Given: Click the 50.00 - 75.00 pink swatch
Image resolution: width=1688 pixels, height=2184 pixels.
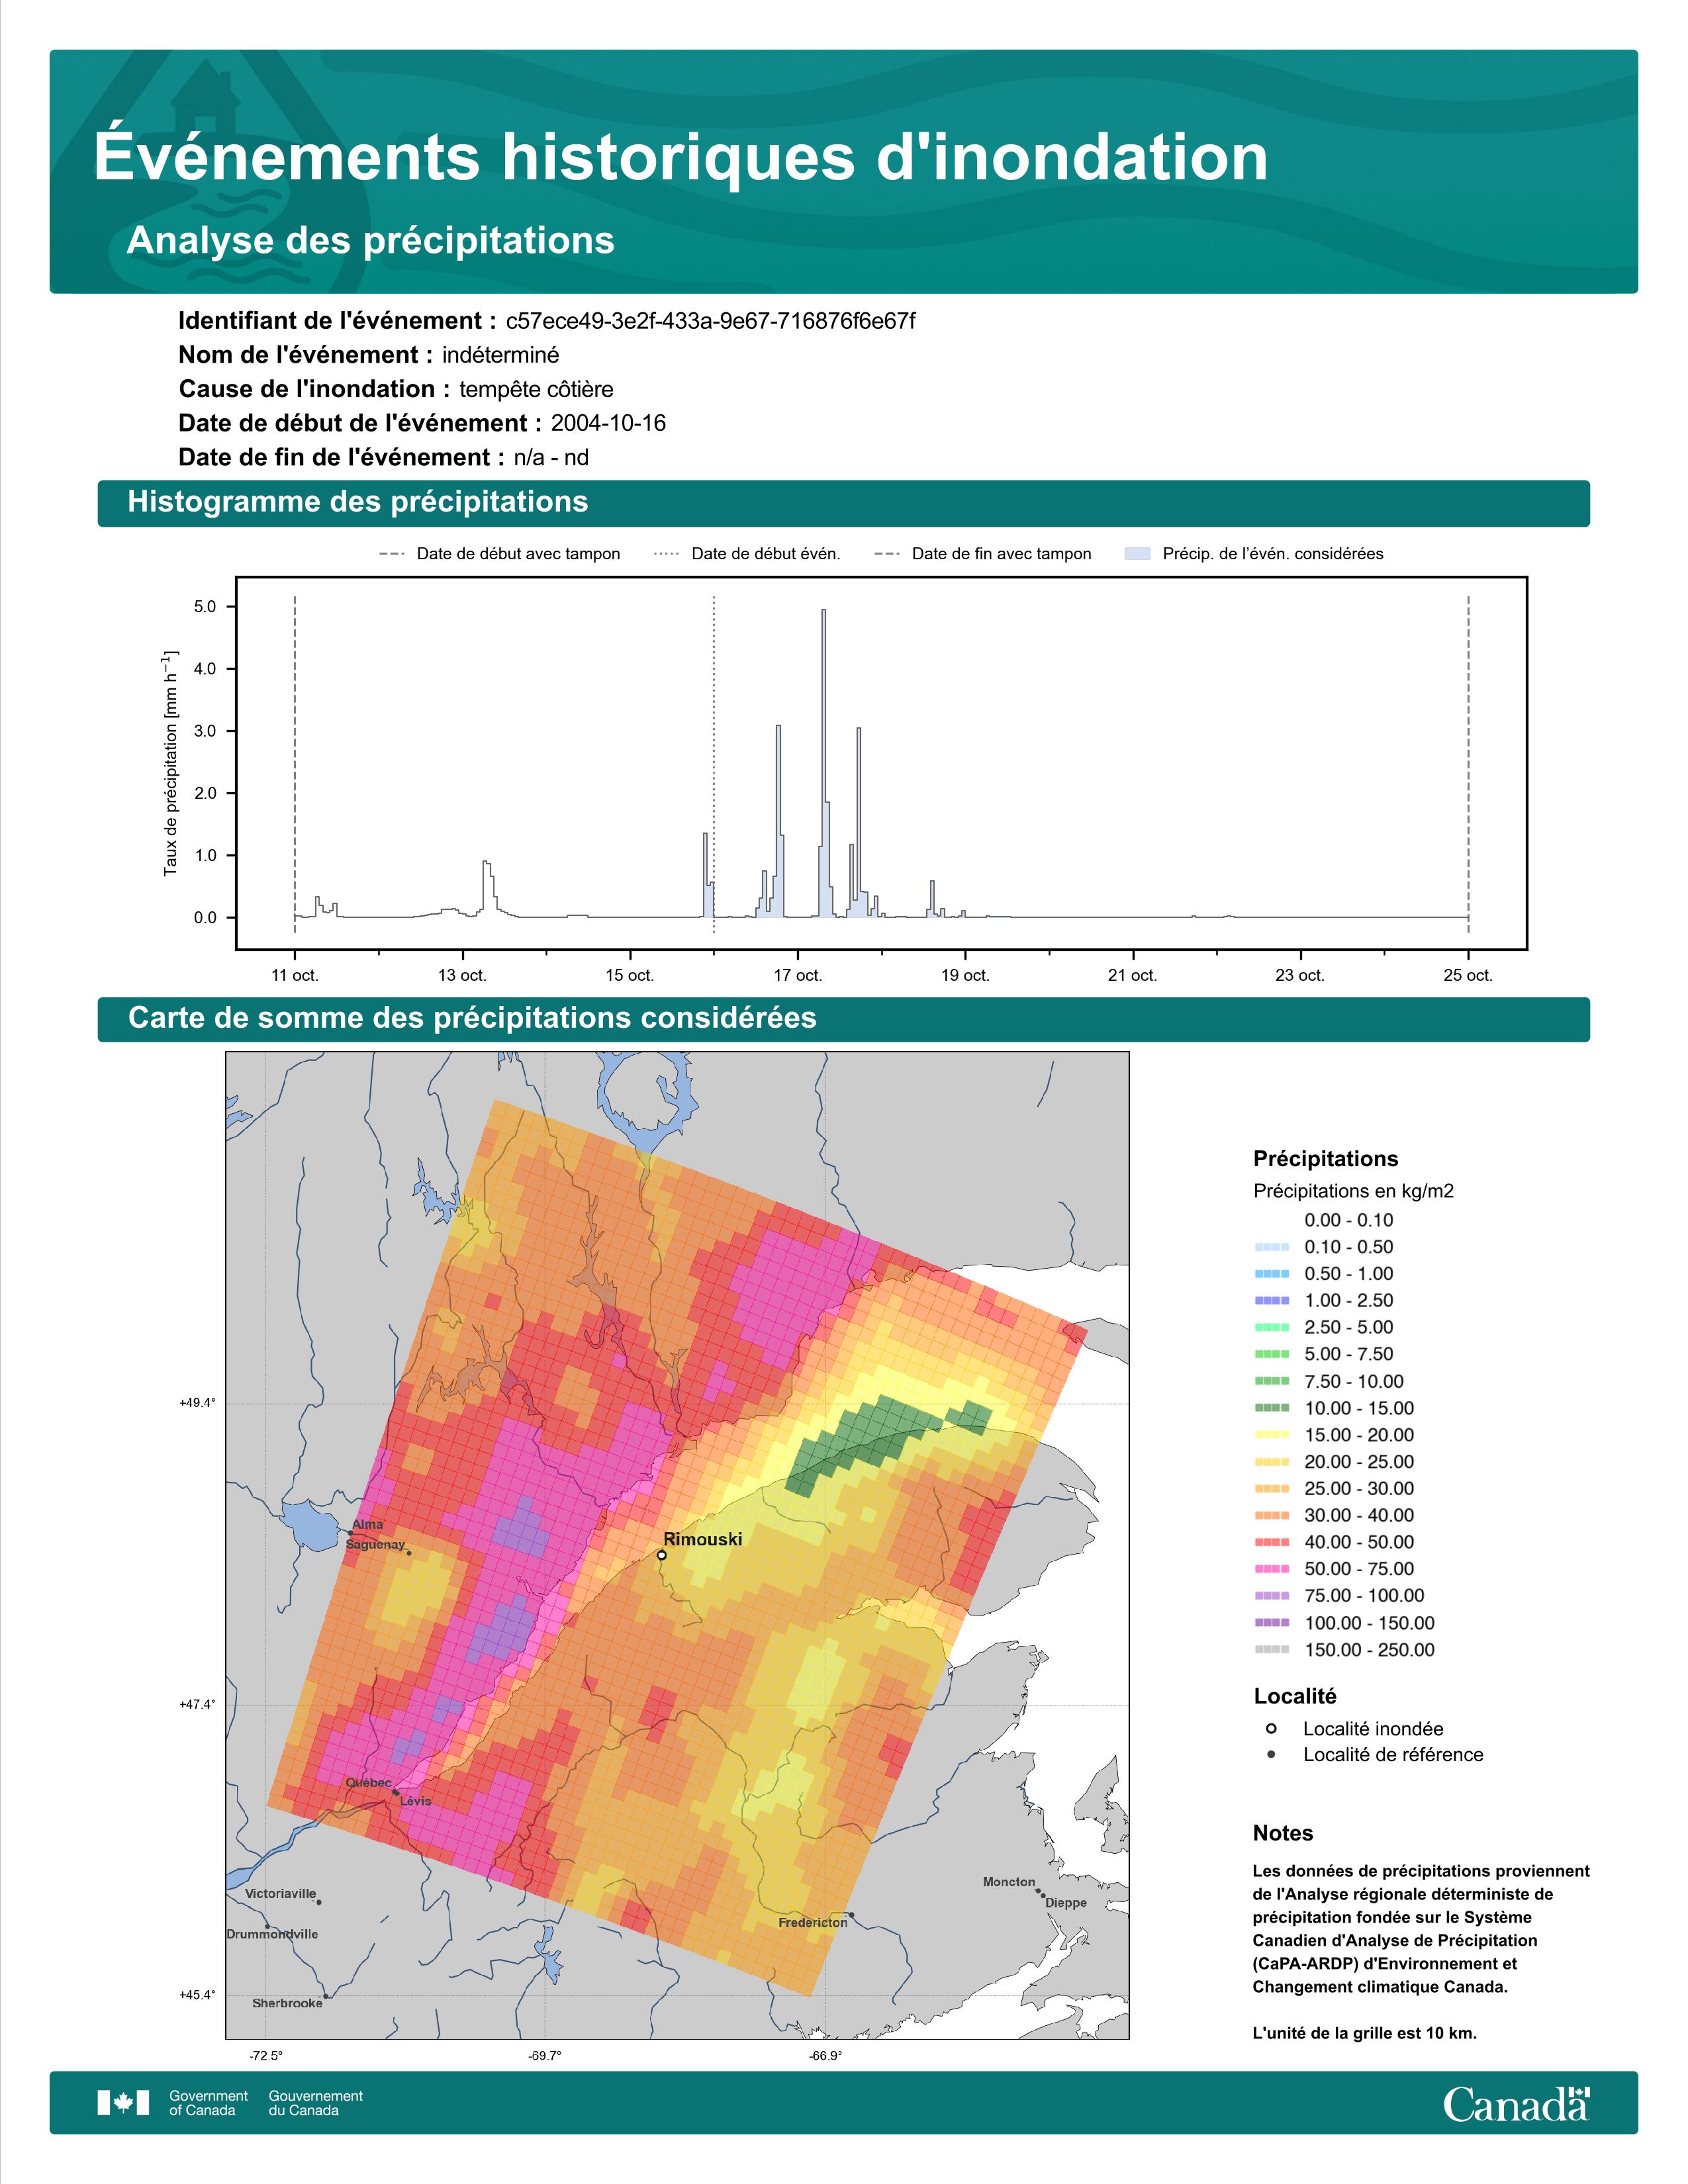Looking at the screenshot, I should click(1271, 1569).
